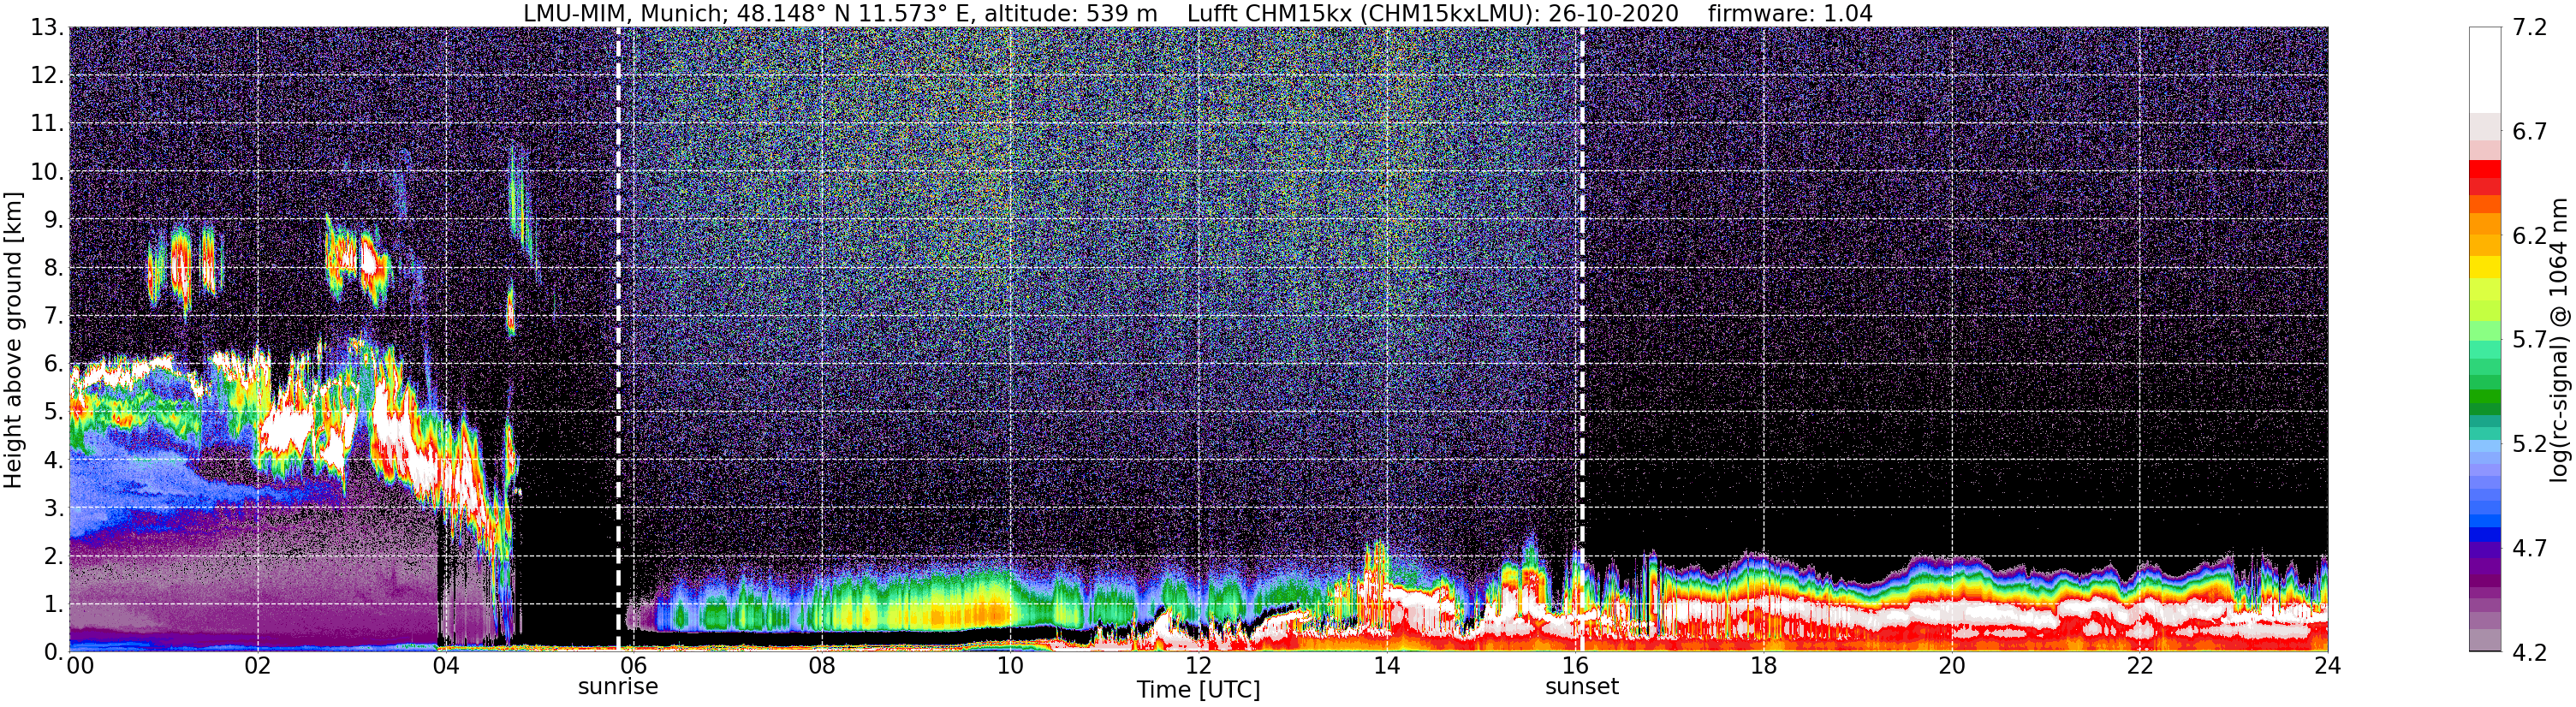Image resolution: width=2576 pixels, height=707 pixels.
Task: Click the colorbar label 'log(rc-signal) @ 1064 nm'
Action: (2558, 340)
